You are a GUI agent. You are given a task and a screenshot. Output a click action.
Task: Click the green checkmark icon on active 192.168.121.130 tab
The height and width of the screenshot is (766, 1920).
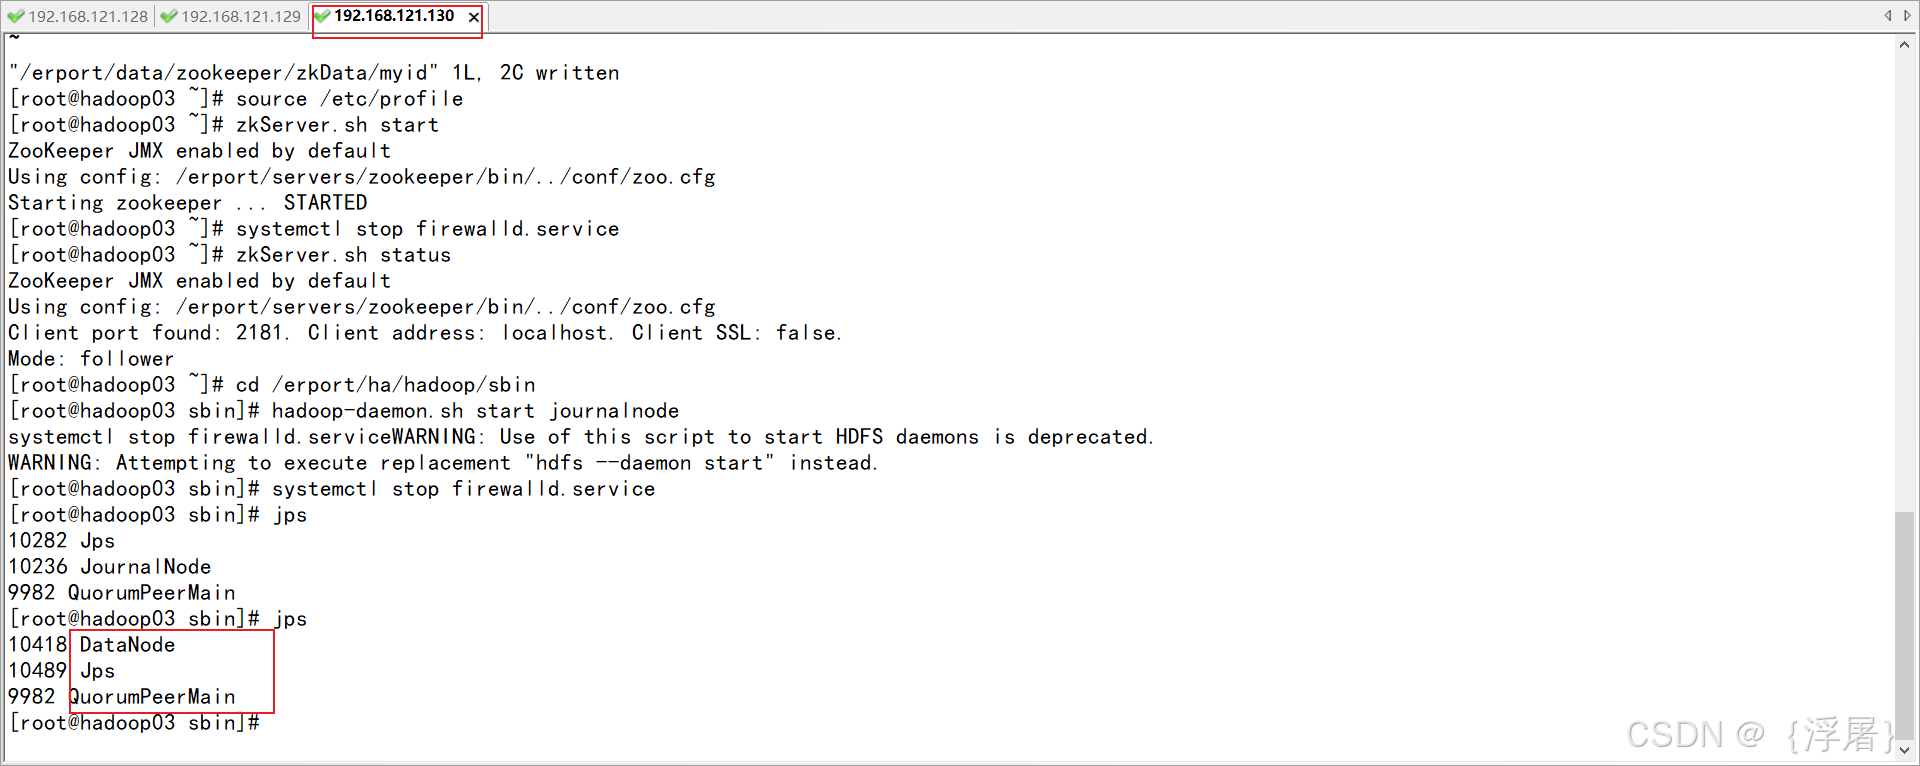(x=322, y=16)
